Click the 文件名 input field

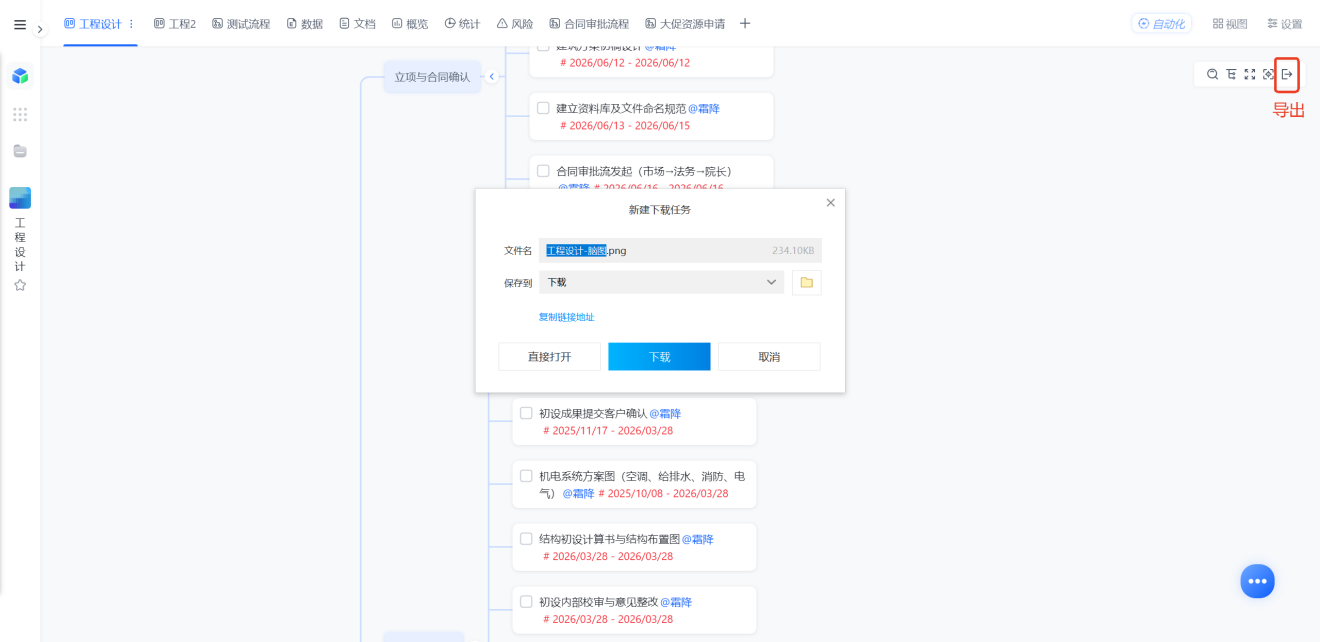(680, 250)
